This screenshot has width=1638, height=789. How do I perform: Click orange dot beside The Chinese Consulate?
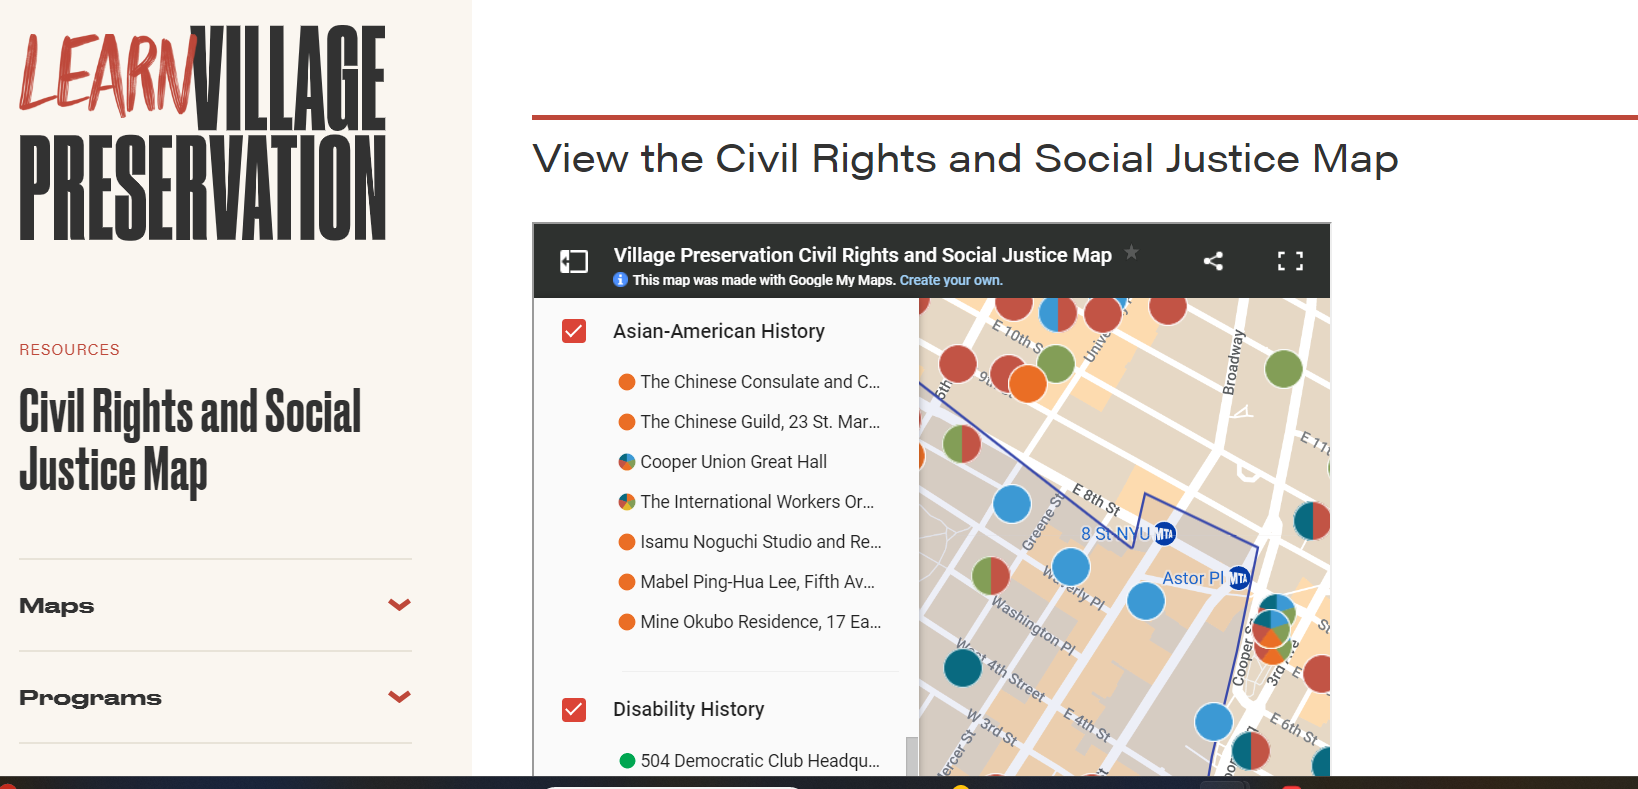[627, 382]
